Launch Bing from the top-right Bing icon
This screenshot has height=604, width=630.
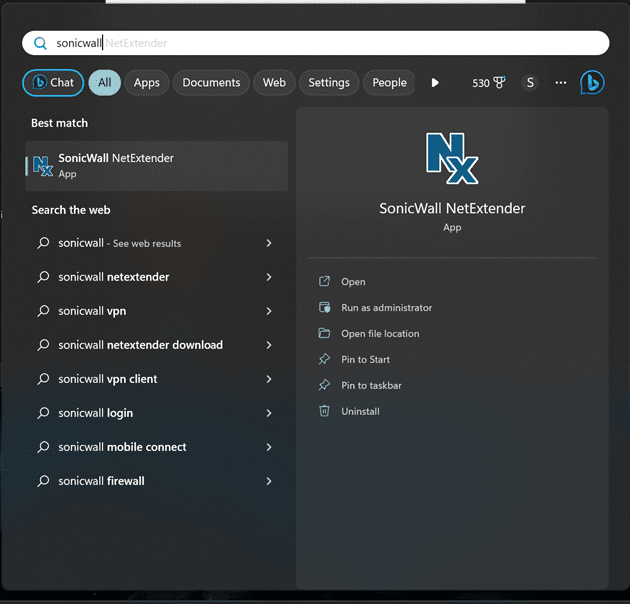pos(592,83)
